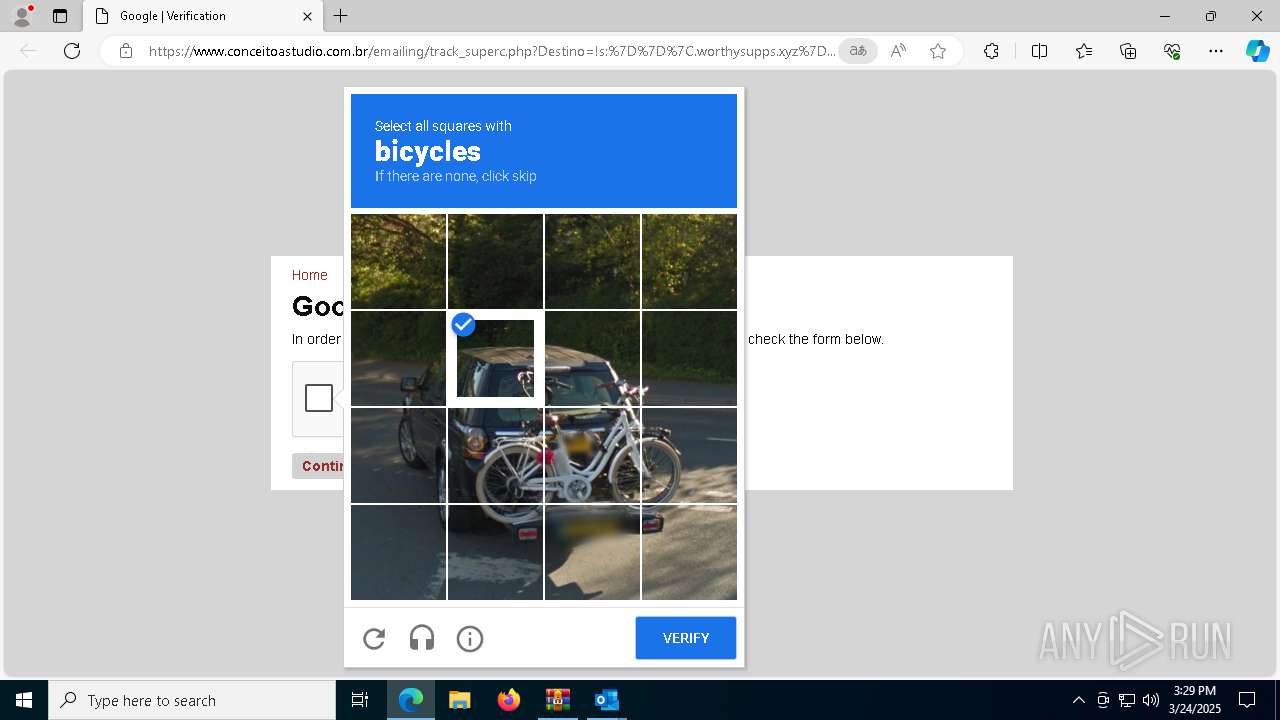Open tab actions menu

(x=60, y=16)
